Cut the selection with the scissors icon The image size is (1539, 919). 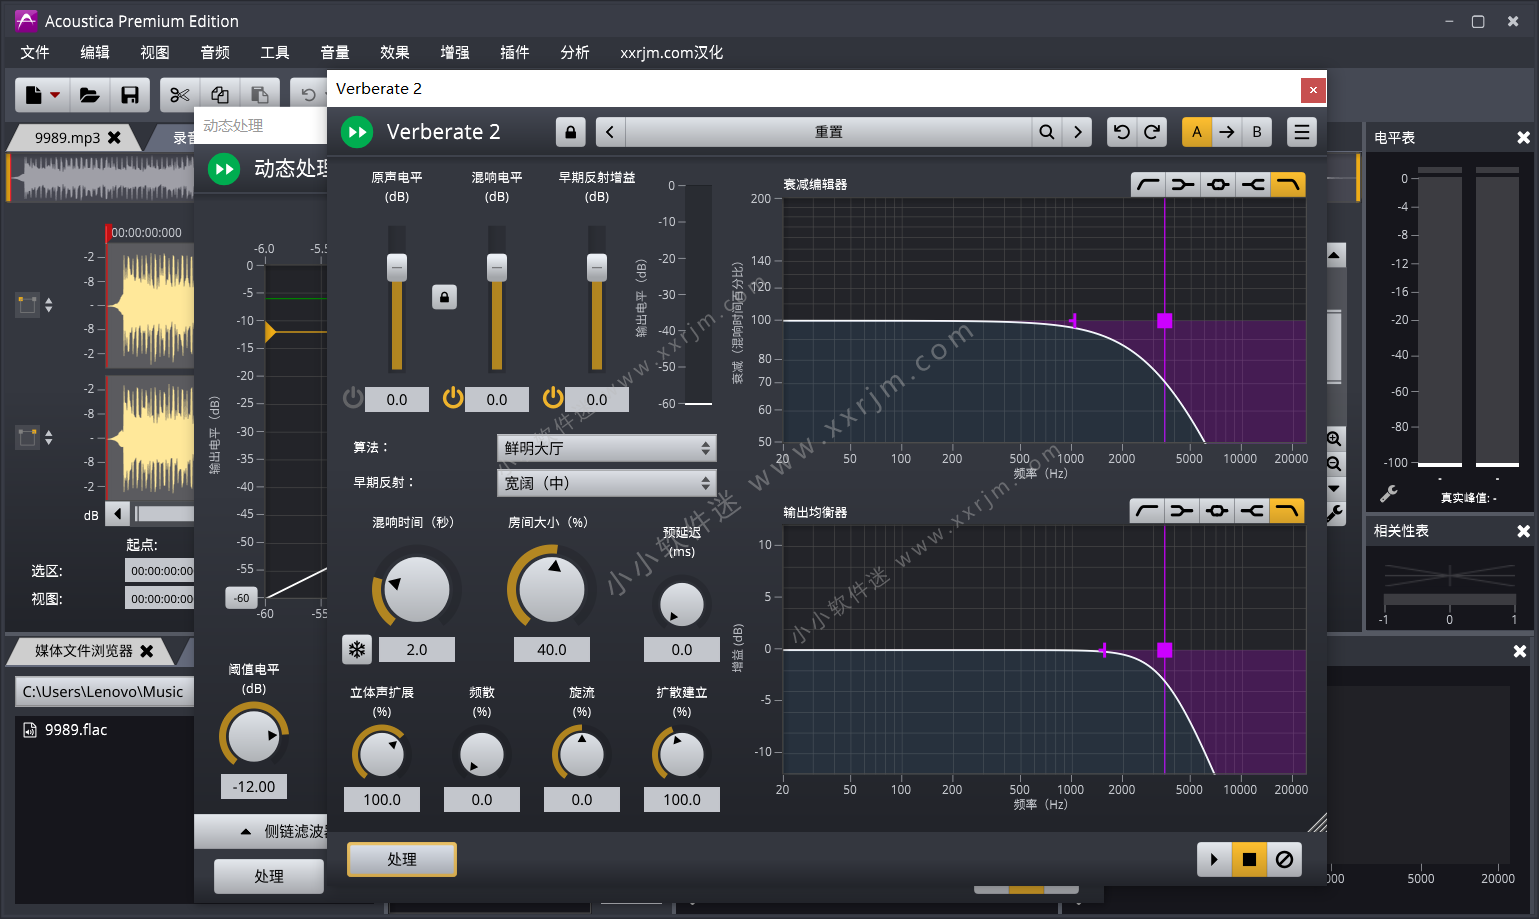click(180, 95)
